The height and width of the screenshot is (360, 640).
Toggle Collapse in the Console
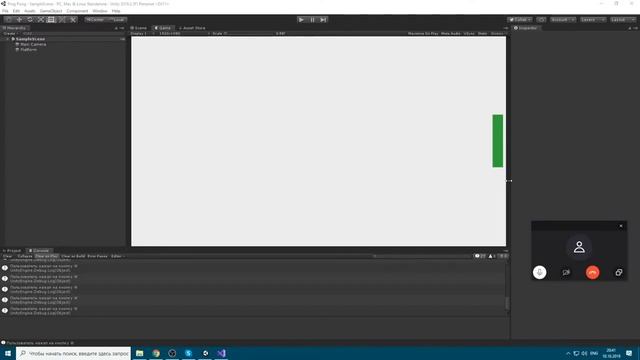(x=24, y=256)
